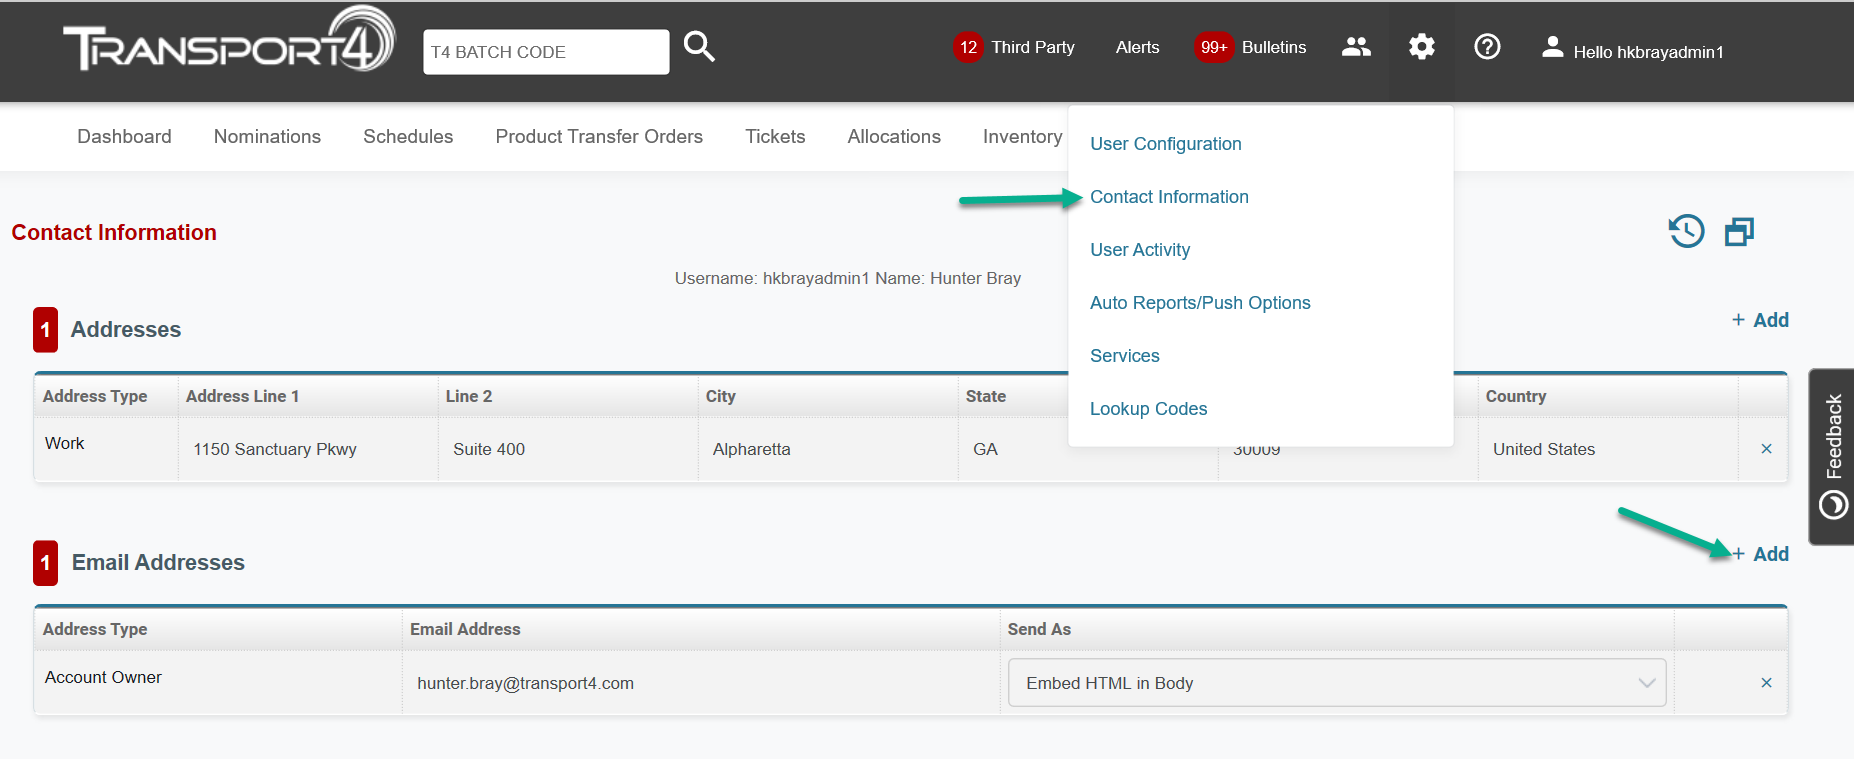Switch to Product Transfer Orders tab
Viewport: 1854px width, 759px height.
[x=599, y=137]
